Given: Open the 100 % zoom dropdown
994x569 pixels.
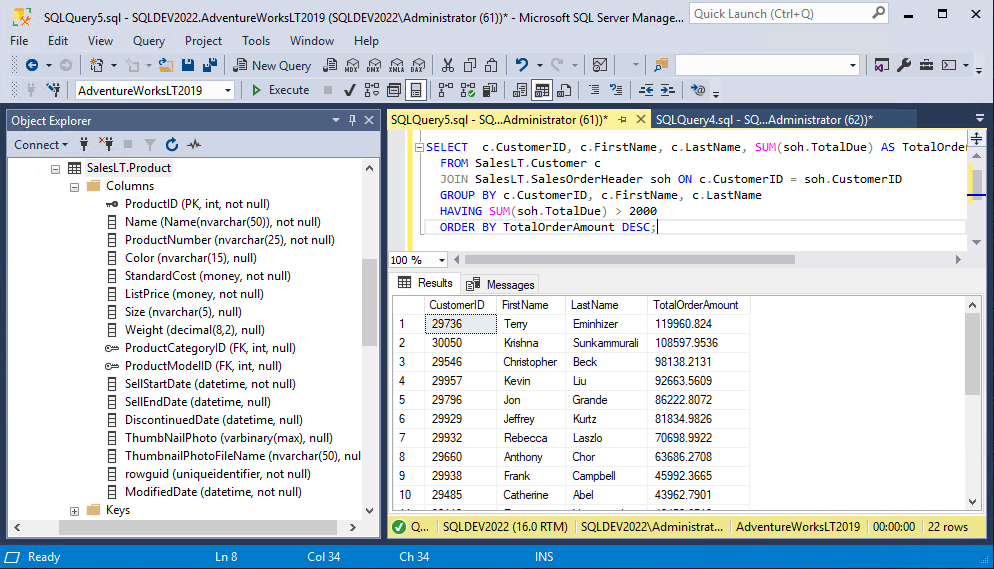Looking at the screenshot, I should [x=442, y=260].
